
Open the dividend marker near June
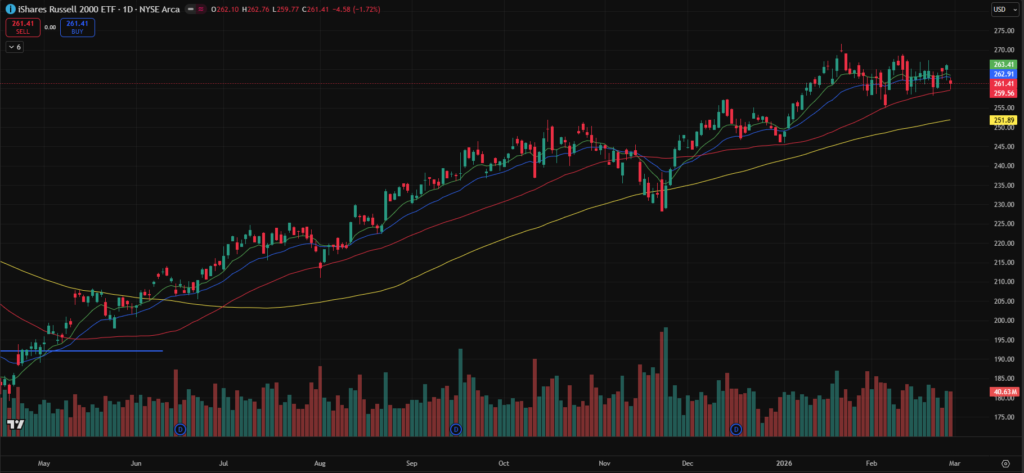(180, 429)
